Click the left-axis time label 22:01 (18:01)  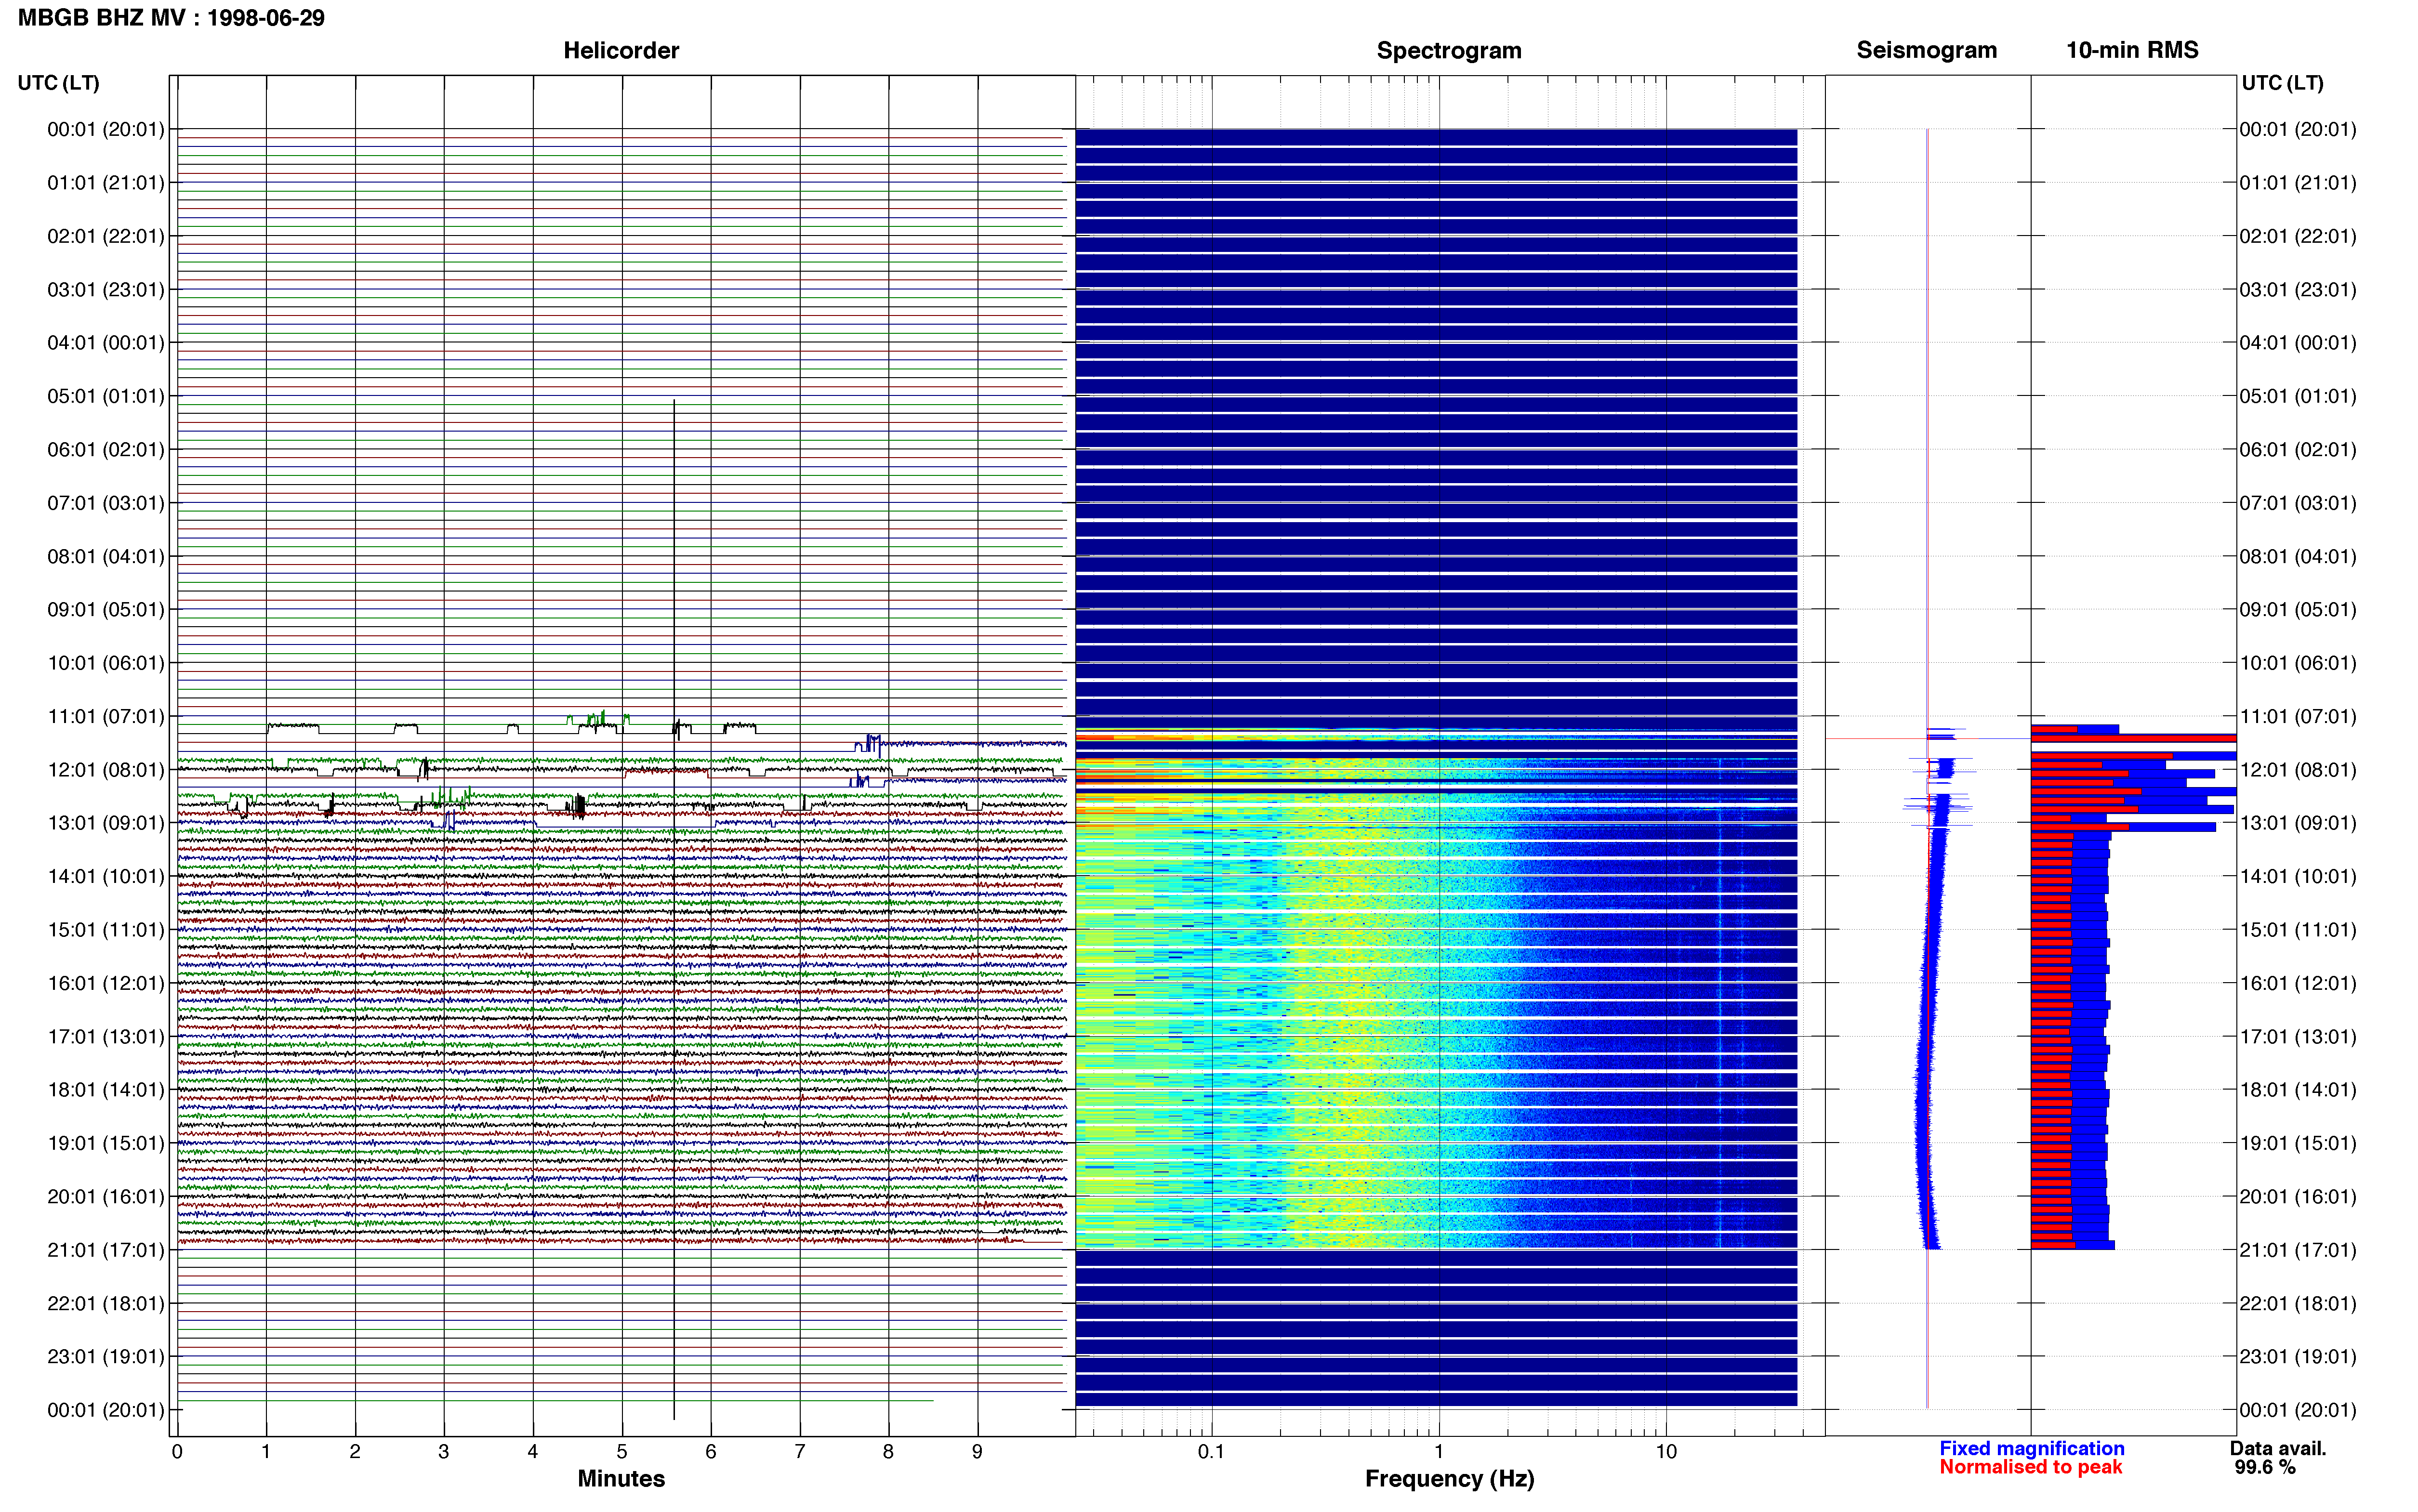[x=106, y=1303]
